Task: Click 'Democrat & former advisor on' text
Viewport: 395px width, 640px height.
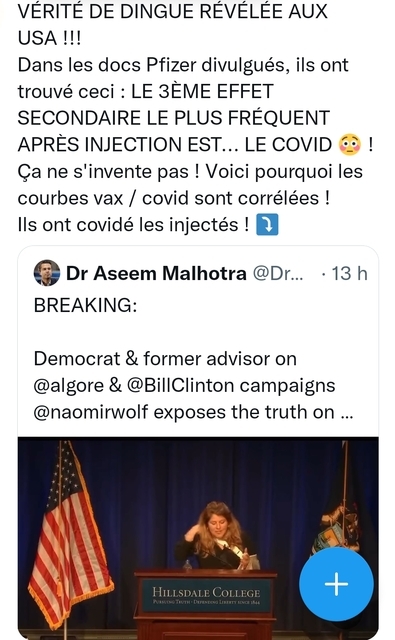Action: (x=165, y=359)
